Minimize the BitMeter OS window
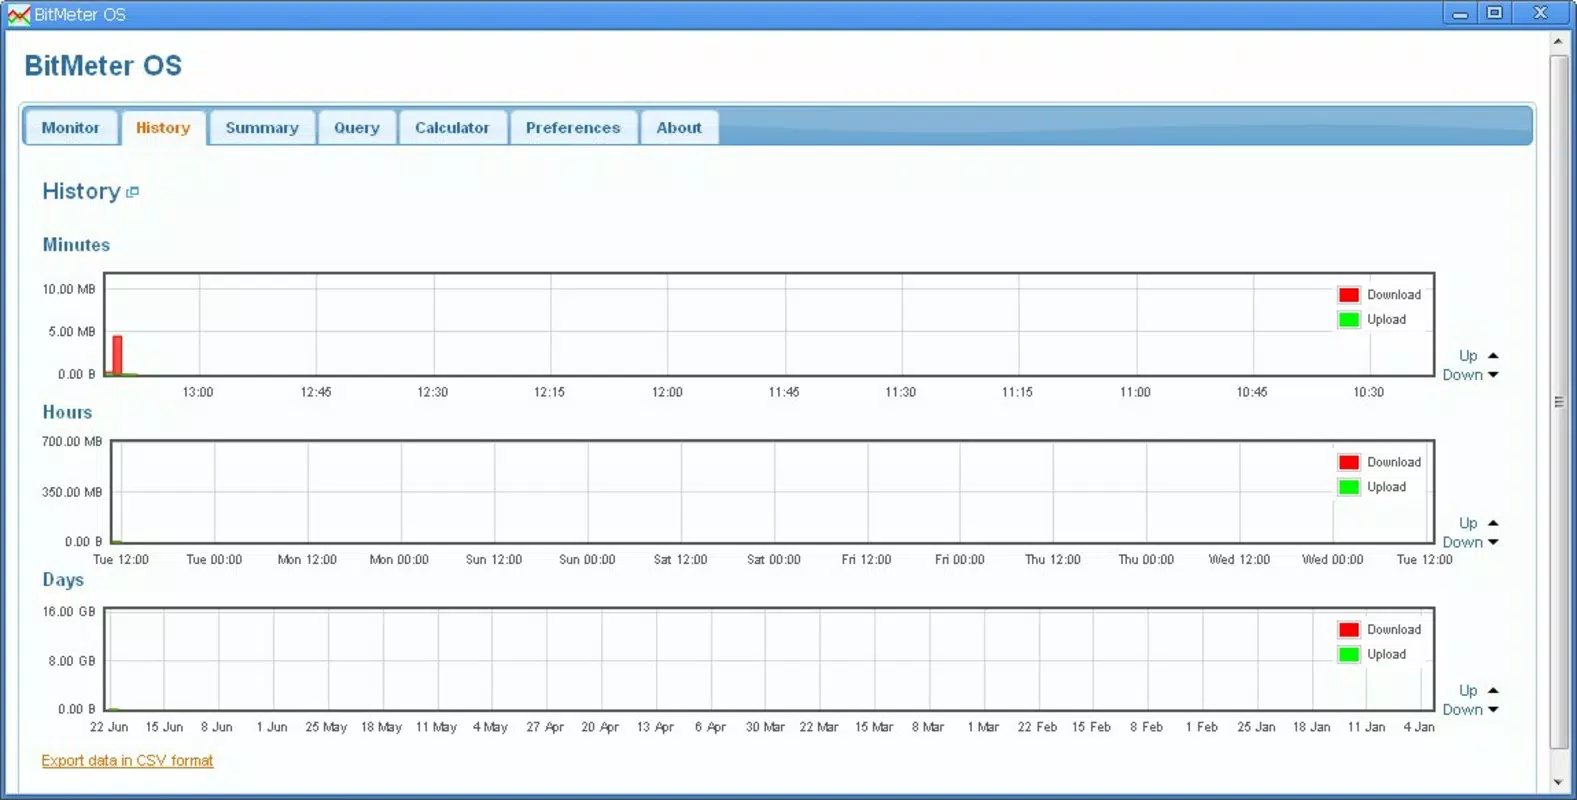The height and width of the screenshot is (800, 1577). click(1461, 14)
